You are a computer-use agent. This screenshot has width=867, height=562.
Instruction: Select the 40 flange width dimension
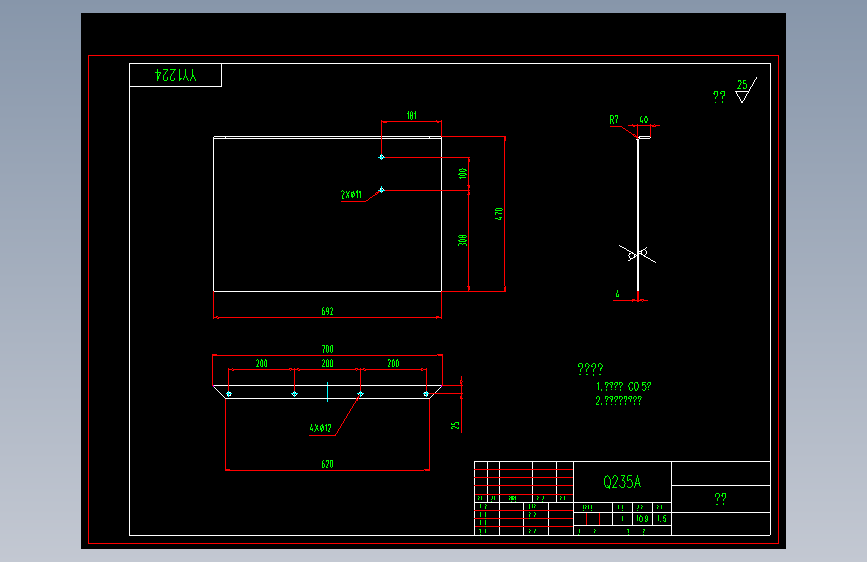click(644, 119)
